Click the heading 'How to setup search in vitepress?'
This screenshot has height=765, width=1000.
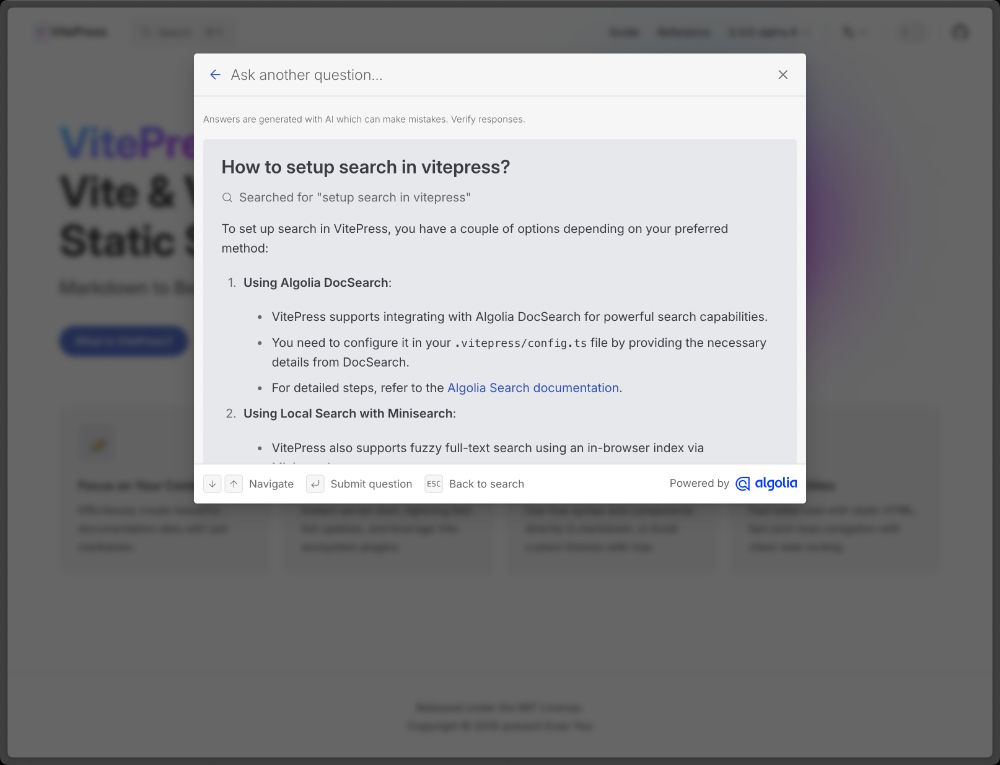[365, 167]
